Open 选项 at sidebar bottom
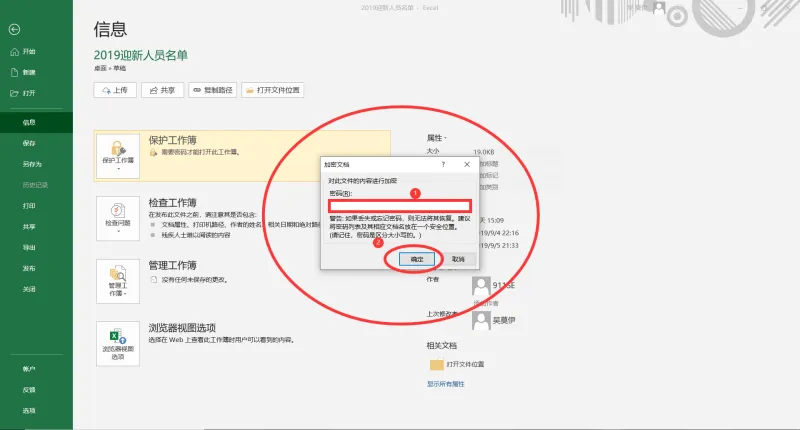The width and height of the screenshot is (800, 430). (29, 411)
